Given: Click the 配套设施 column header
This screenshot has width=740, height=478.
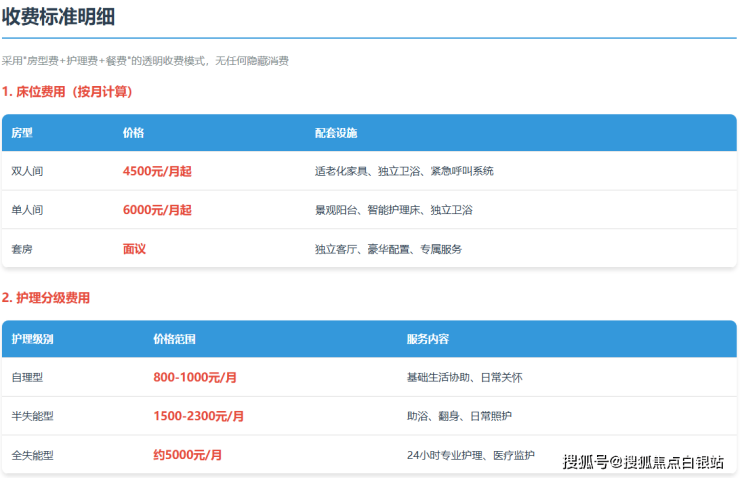Looking at the screenshot, I should point(335,132).
